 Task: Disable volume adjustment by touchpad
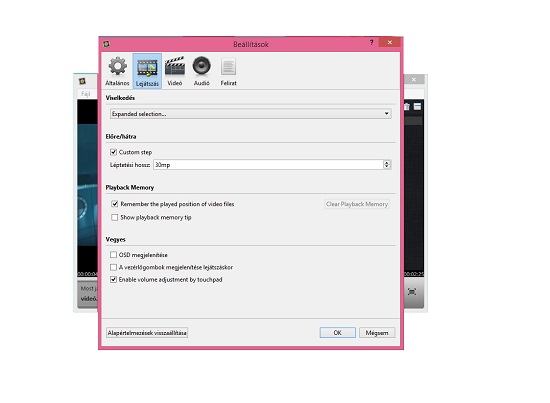pos(113,280)
